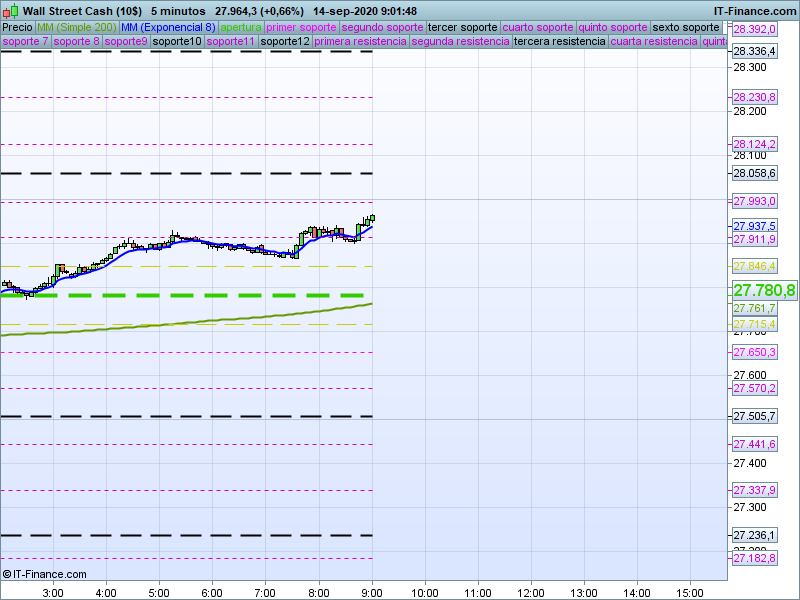
Task: Select the apertura indicator label
Action: (241, 27)
